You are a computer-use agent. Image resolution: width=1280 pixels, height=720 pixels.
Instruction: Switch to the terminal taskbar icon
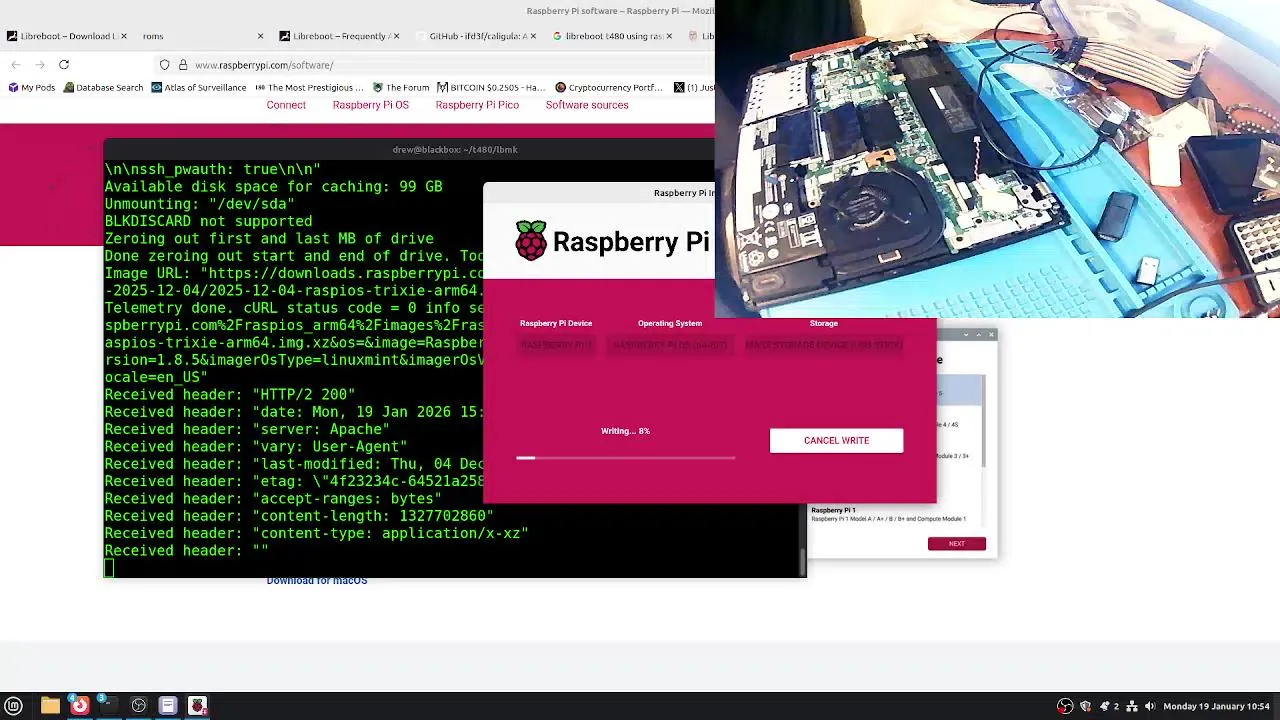point(108,706)
